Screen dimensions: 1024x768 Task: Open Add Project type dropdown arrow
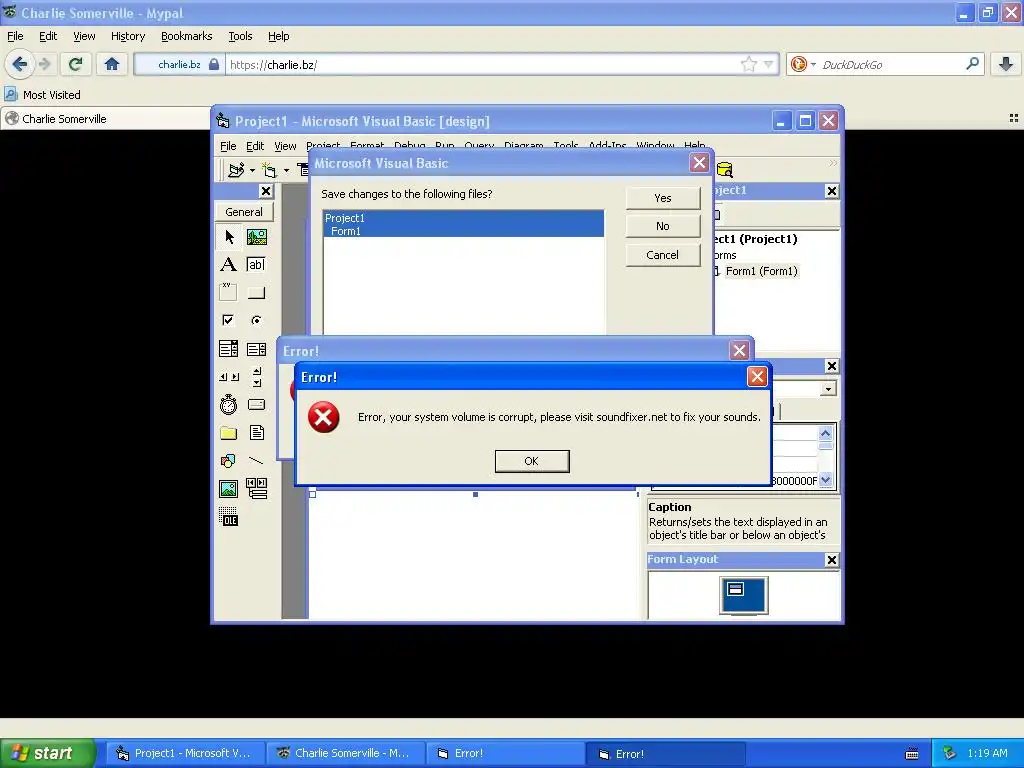tap(252, 170)
